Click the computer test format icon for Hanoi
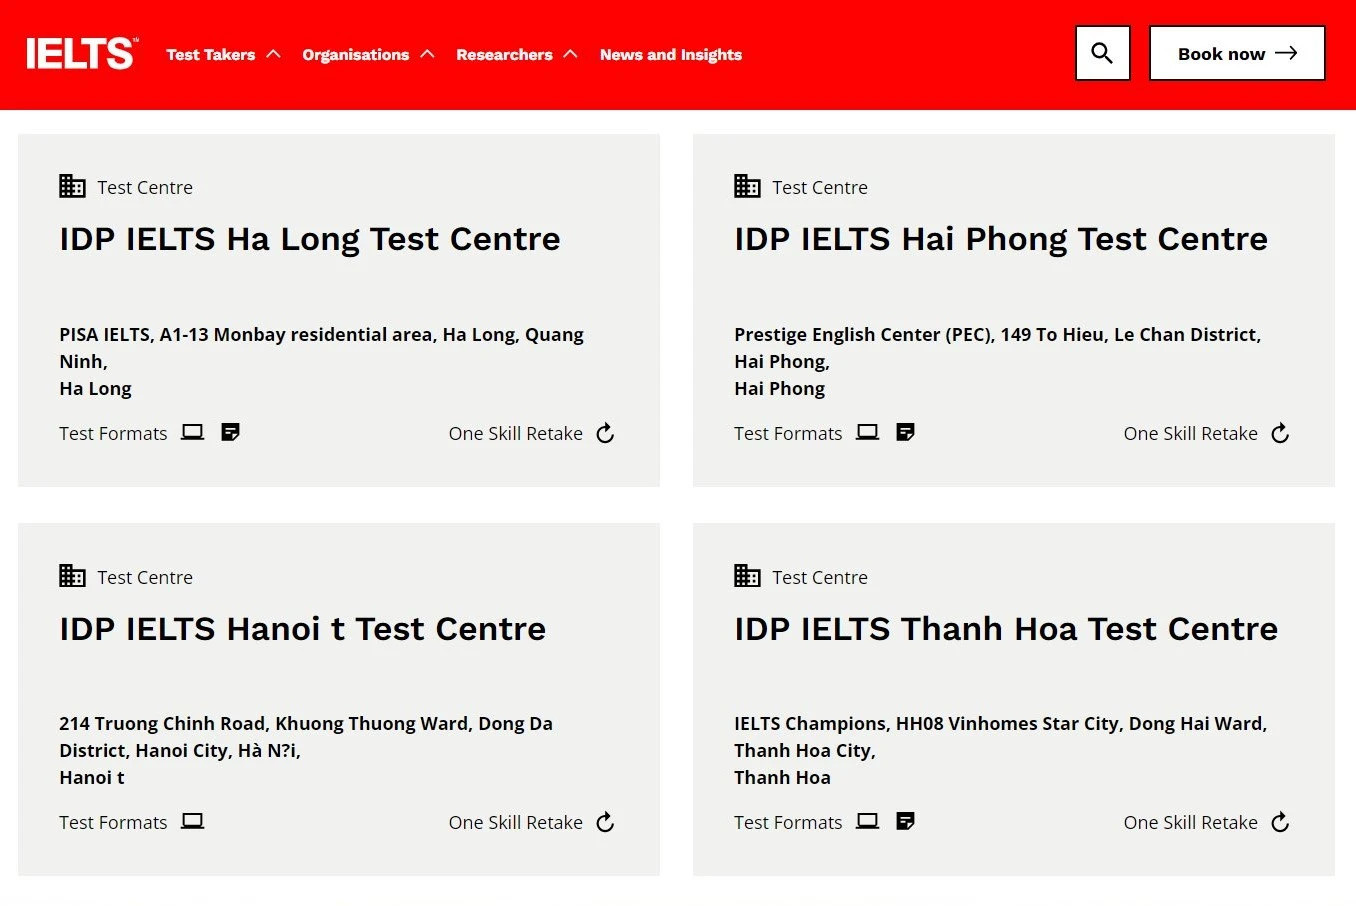 point(192,820)
